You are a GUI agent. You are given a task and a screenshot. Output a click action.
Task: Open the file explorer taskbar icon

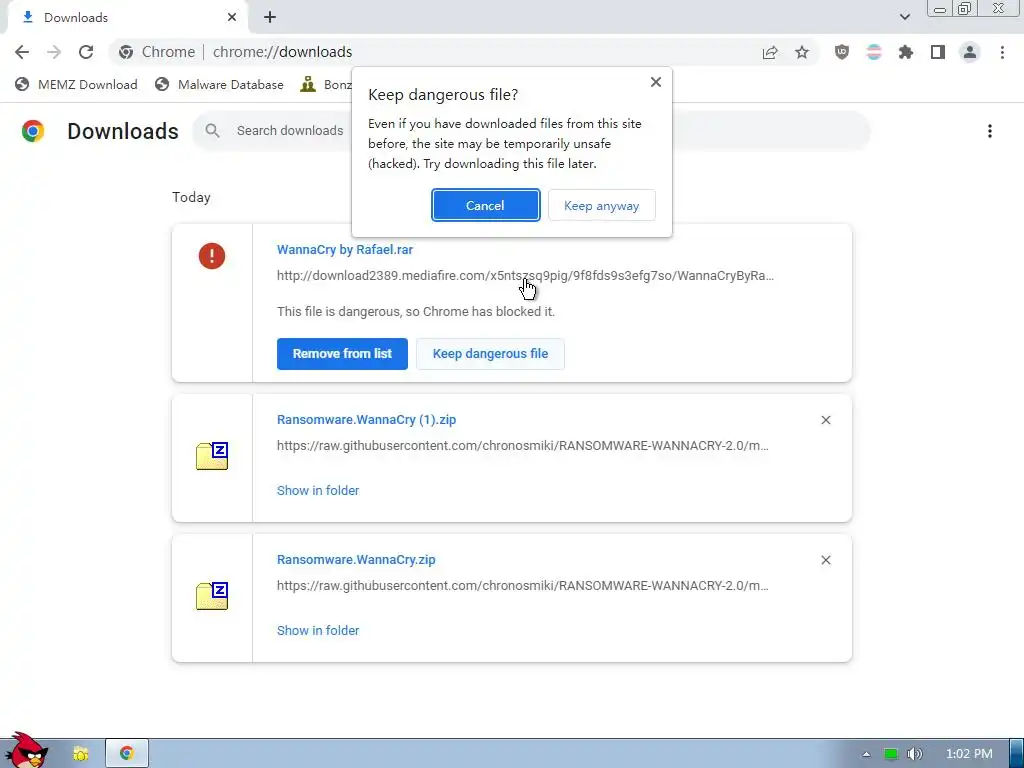click(x=81, y=754)
